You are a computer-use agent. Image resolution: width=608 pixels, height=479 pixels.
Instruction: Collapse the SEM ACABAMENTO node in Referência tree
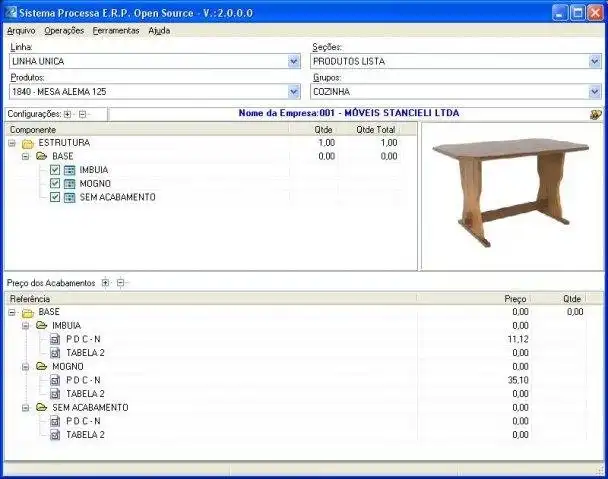(x=26, y=408)
